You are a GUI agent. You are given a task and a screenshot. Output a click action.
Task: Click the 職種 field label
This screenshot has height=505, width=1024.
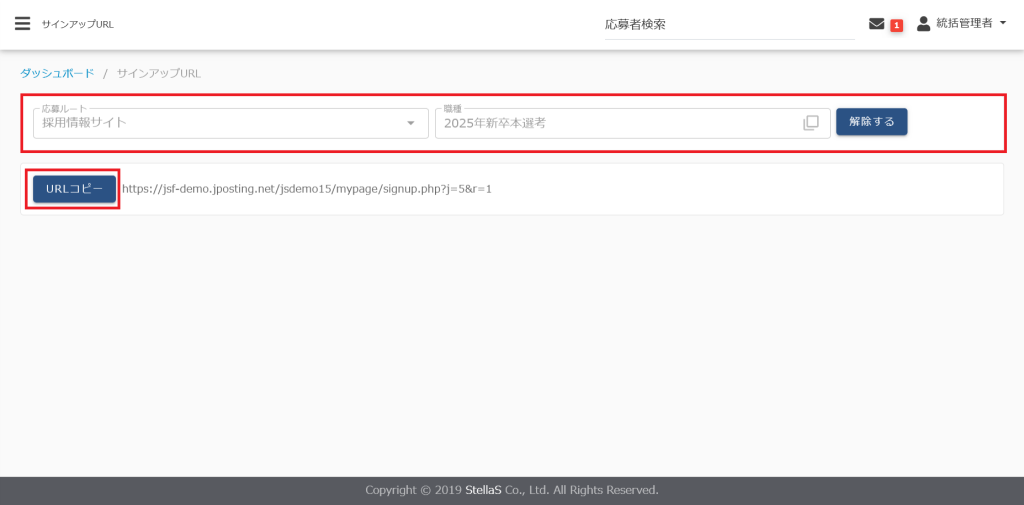click(x=453, y=107)
